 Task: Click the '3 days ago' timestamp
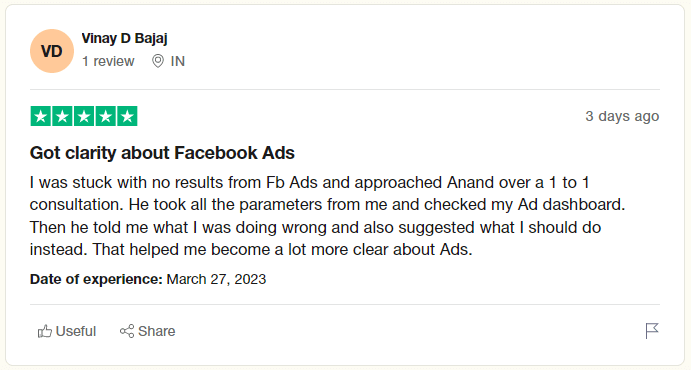pyautogui.click(x=622, y=116)
